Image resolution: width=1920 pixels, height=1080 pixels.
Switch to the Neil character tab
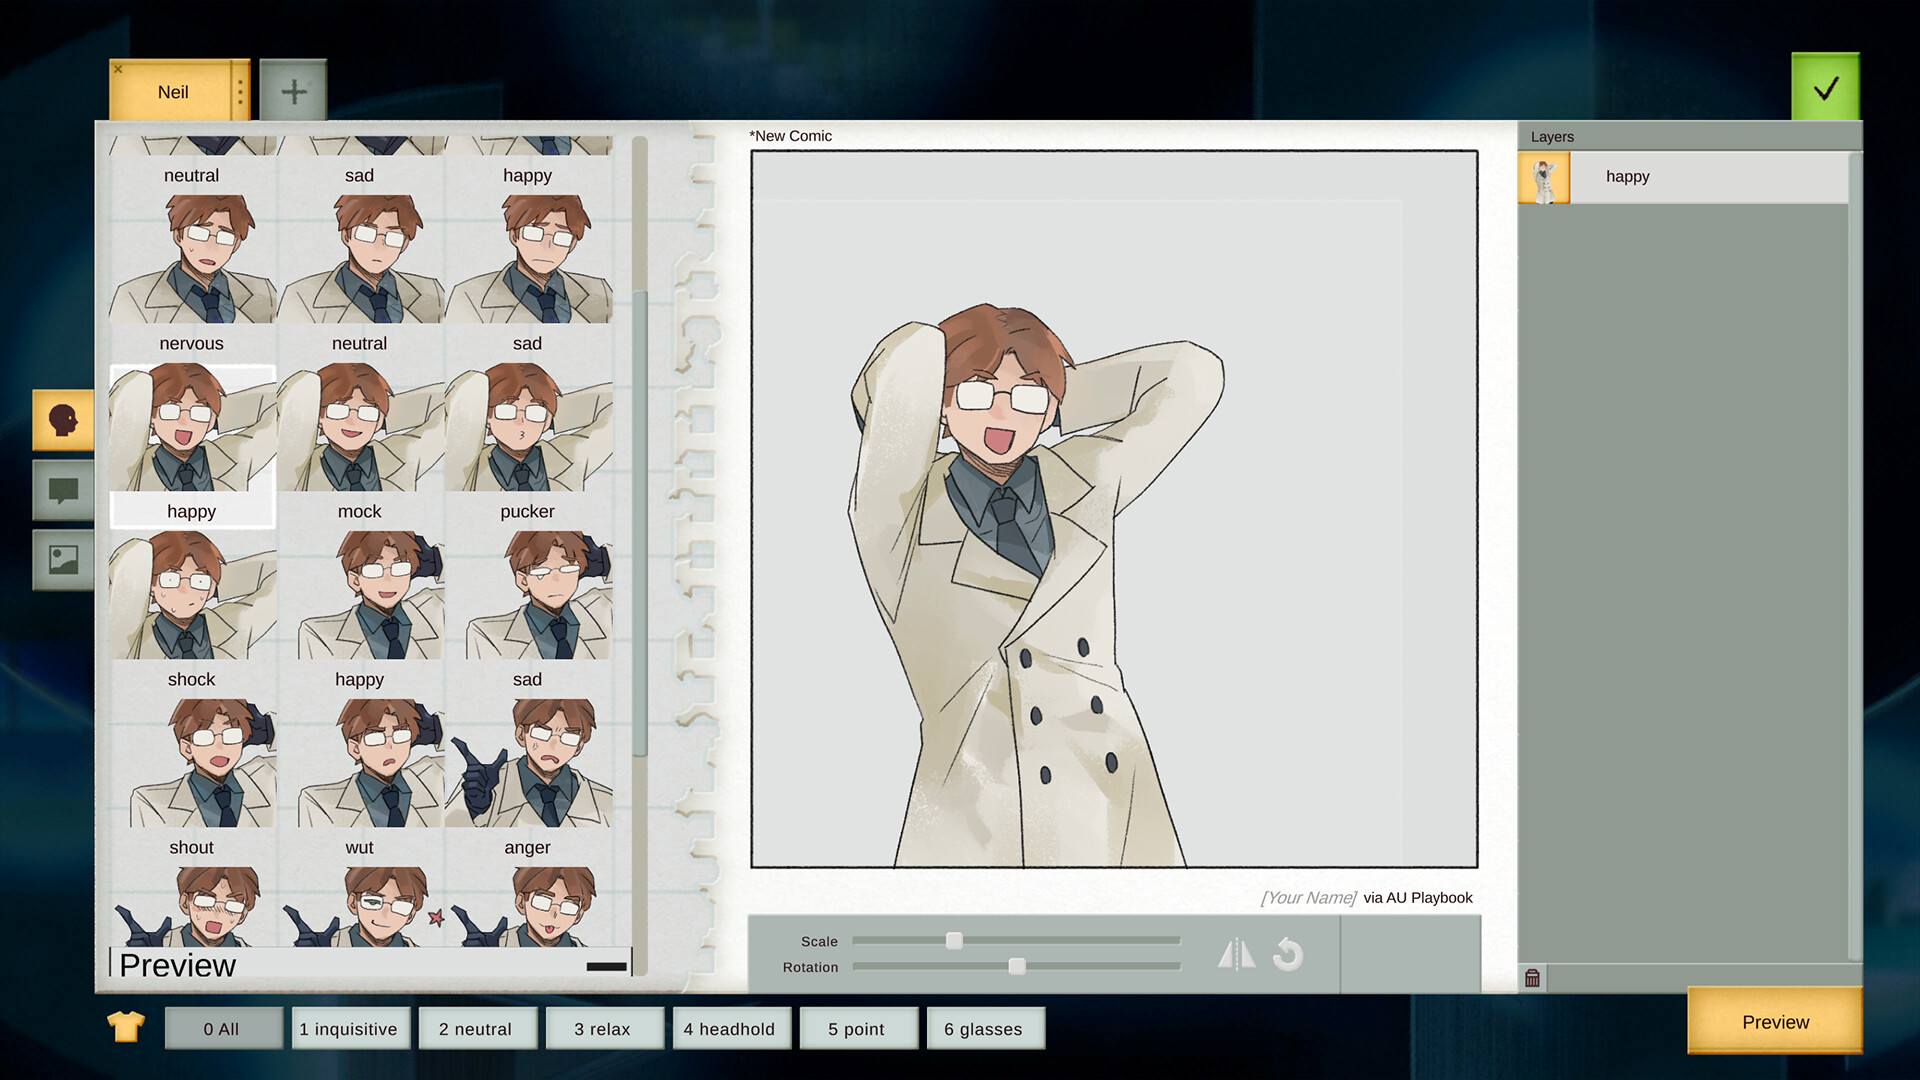click(x=175, y=91)
